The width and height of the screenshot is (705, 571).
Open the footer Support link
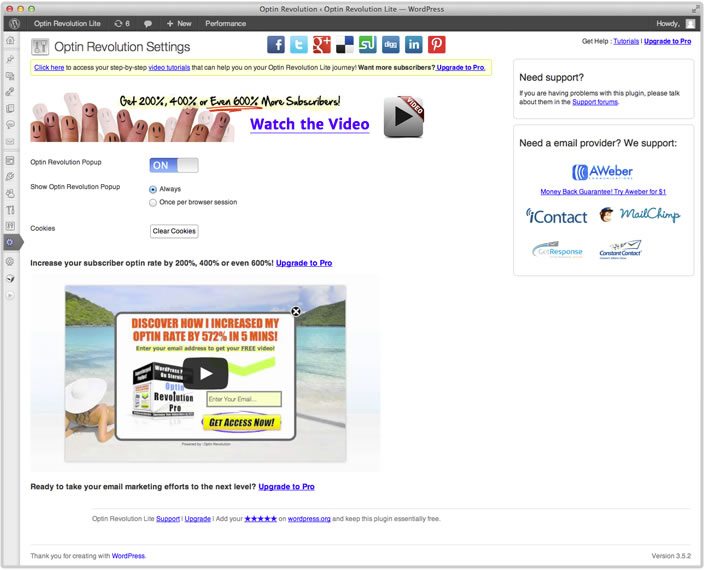point(168,519)
